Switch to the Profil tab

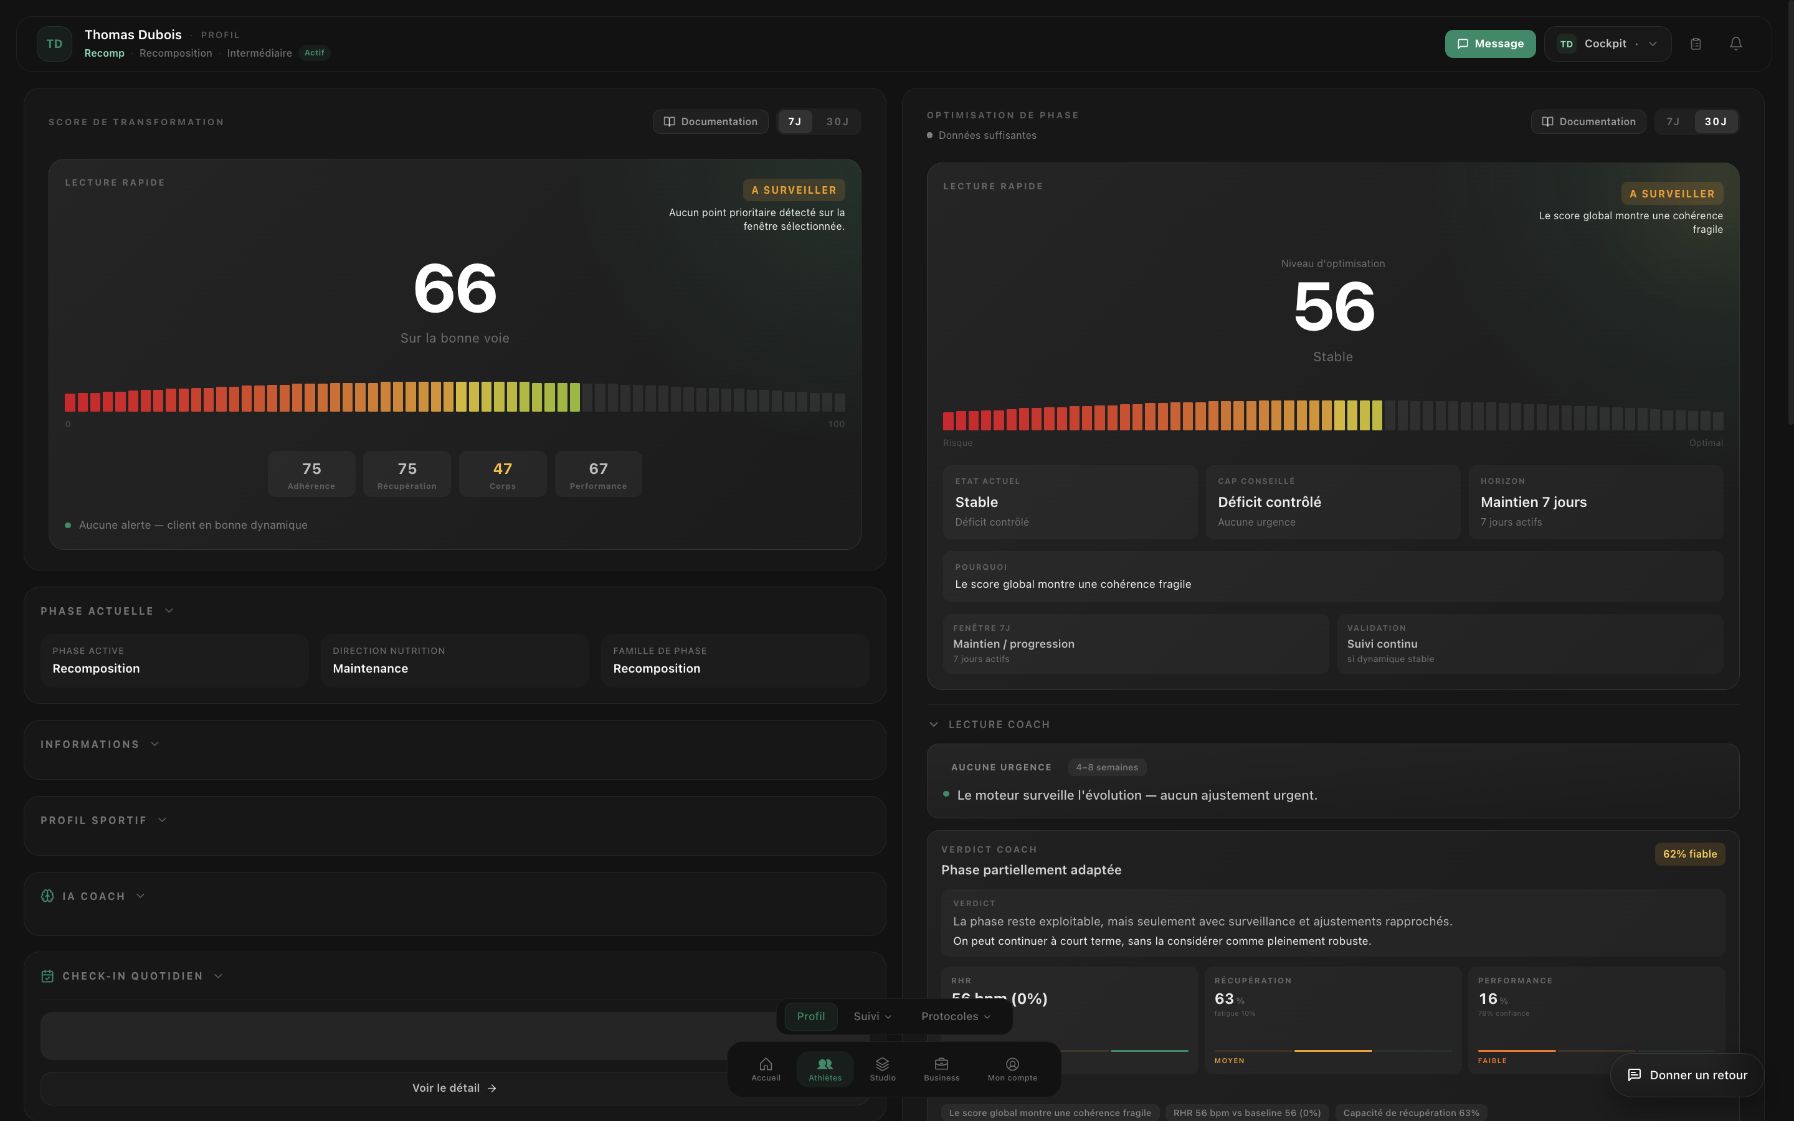(811, 1016)
